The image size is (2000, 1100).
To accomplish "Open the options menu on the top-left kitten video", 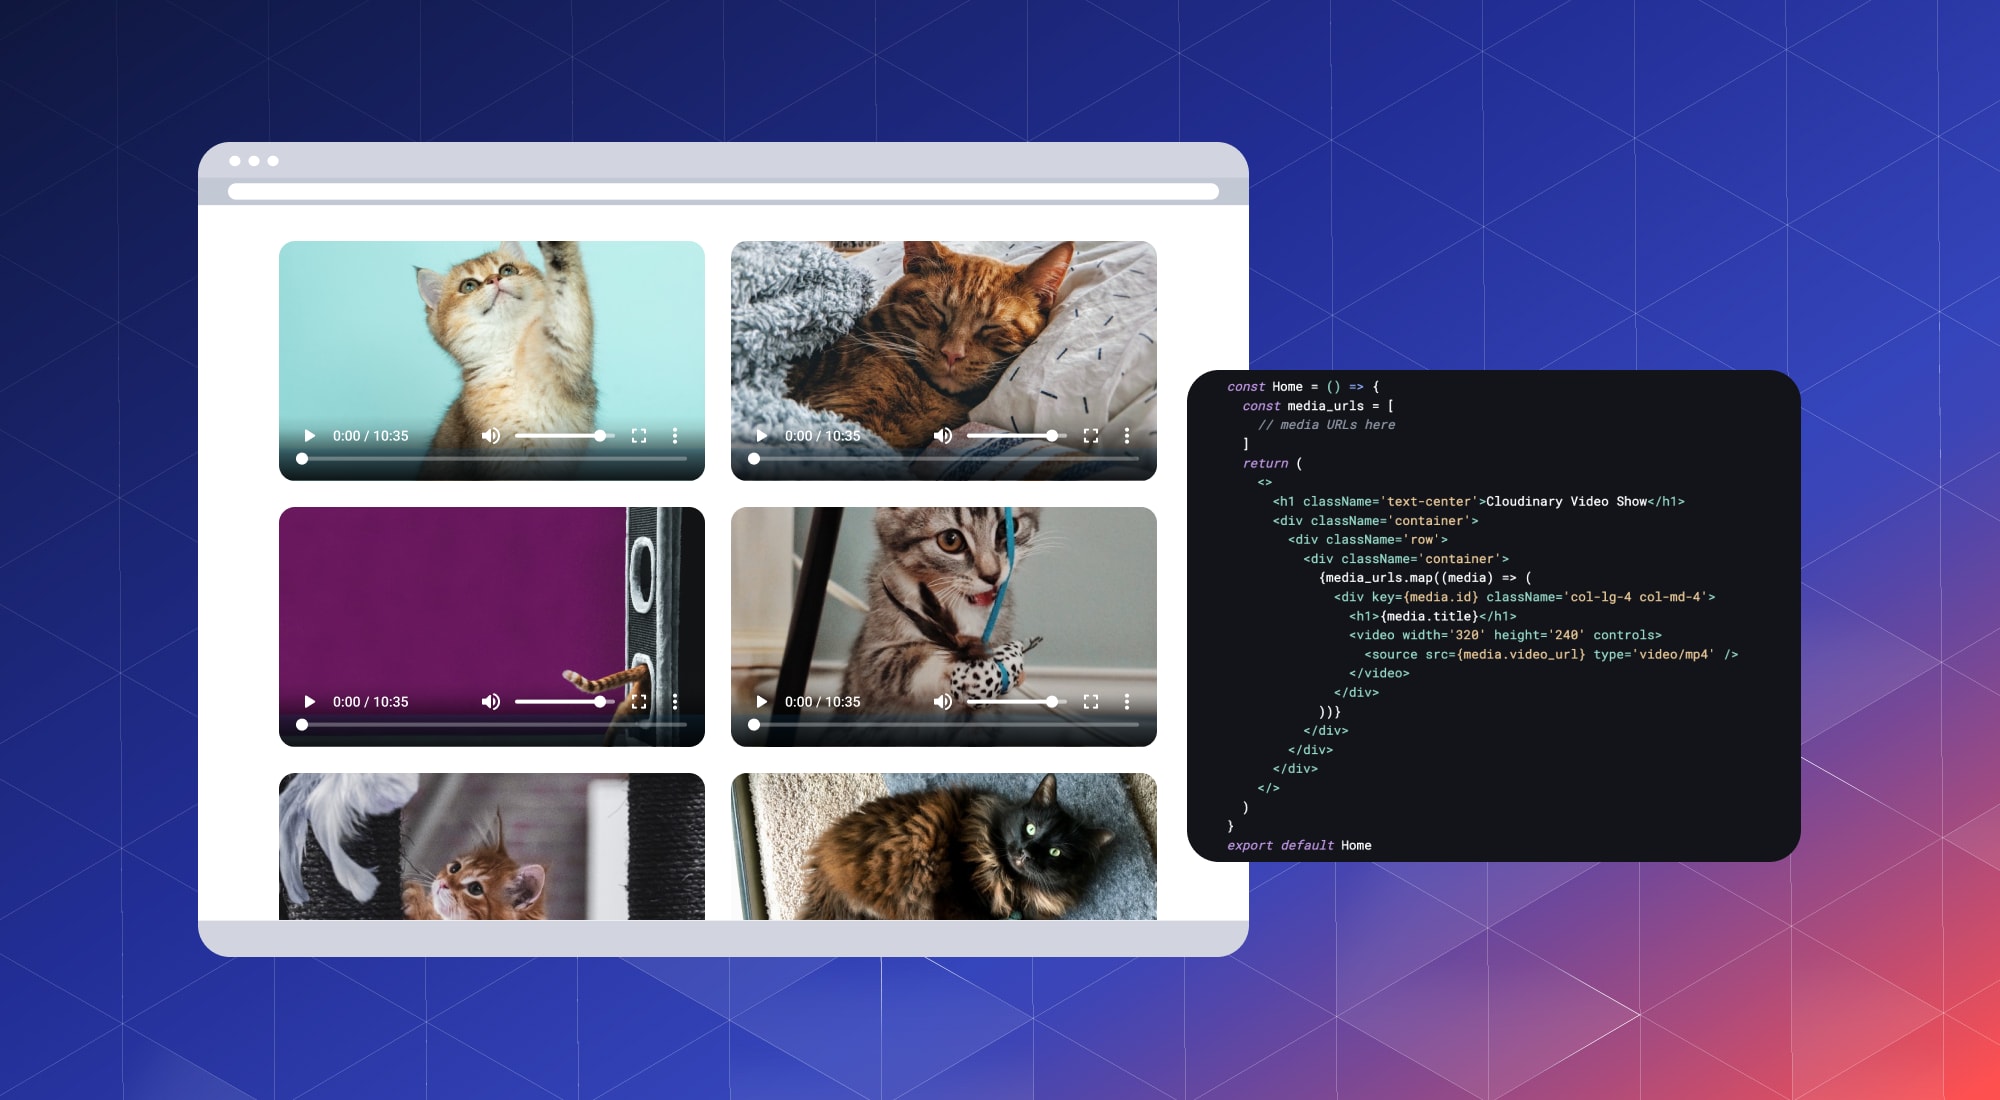I will [676, 436].
